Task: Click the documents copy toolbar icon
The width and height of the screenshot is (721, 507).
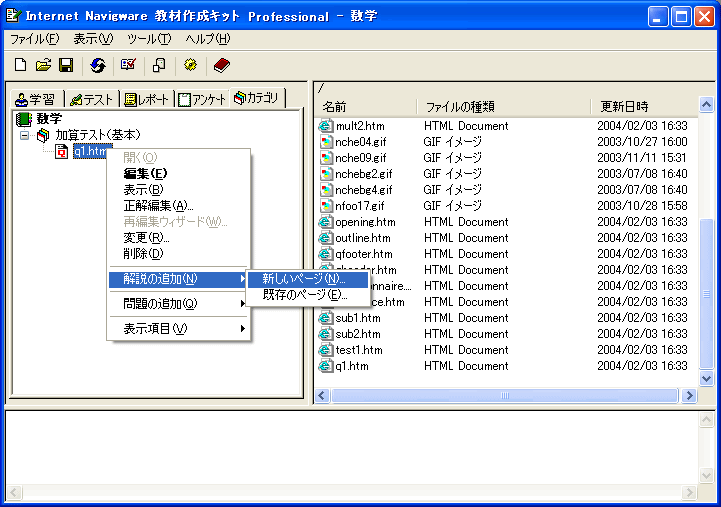Action: point(159,65)
